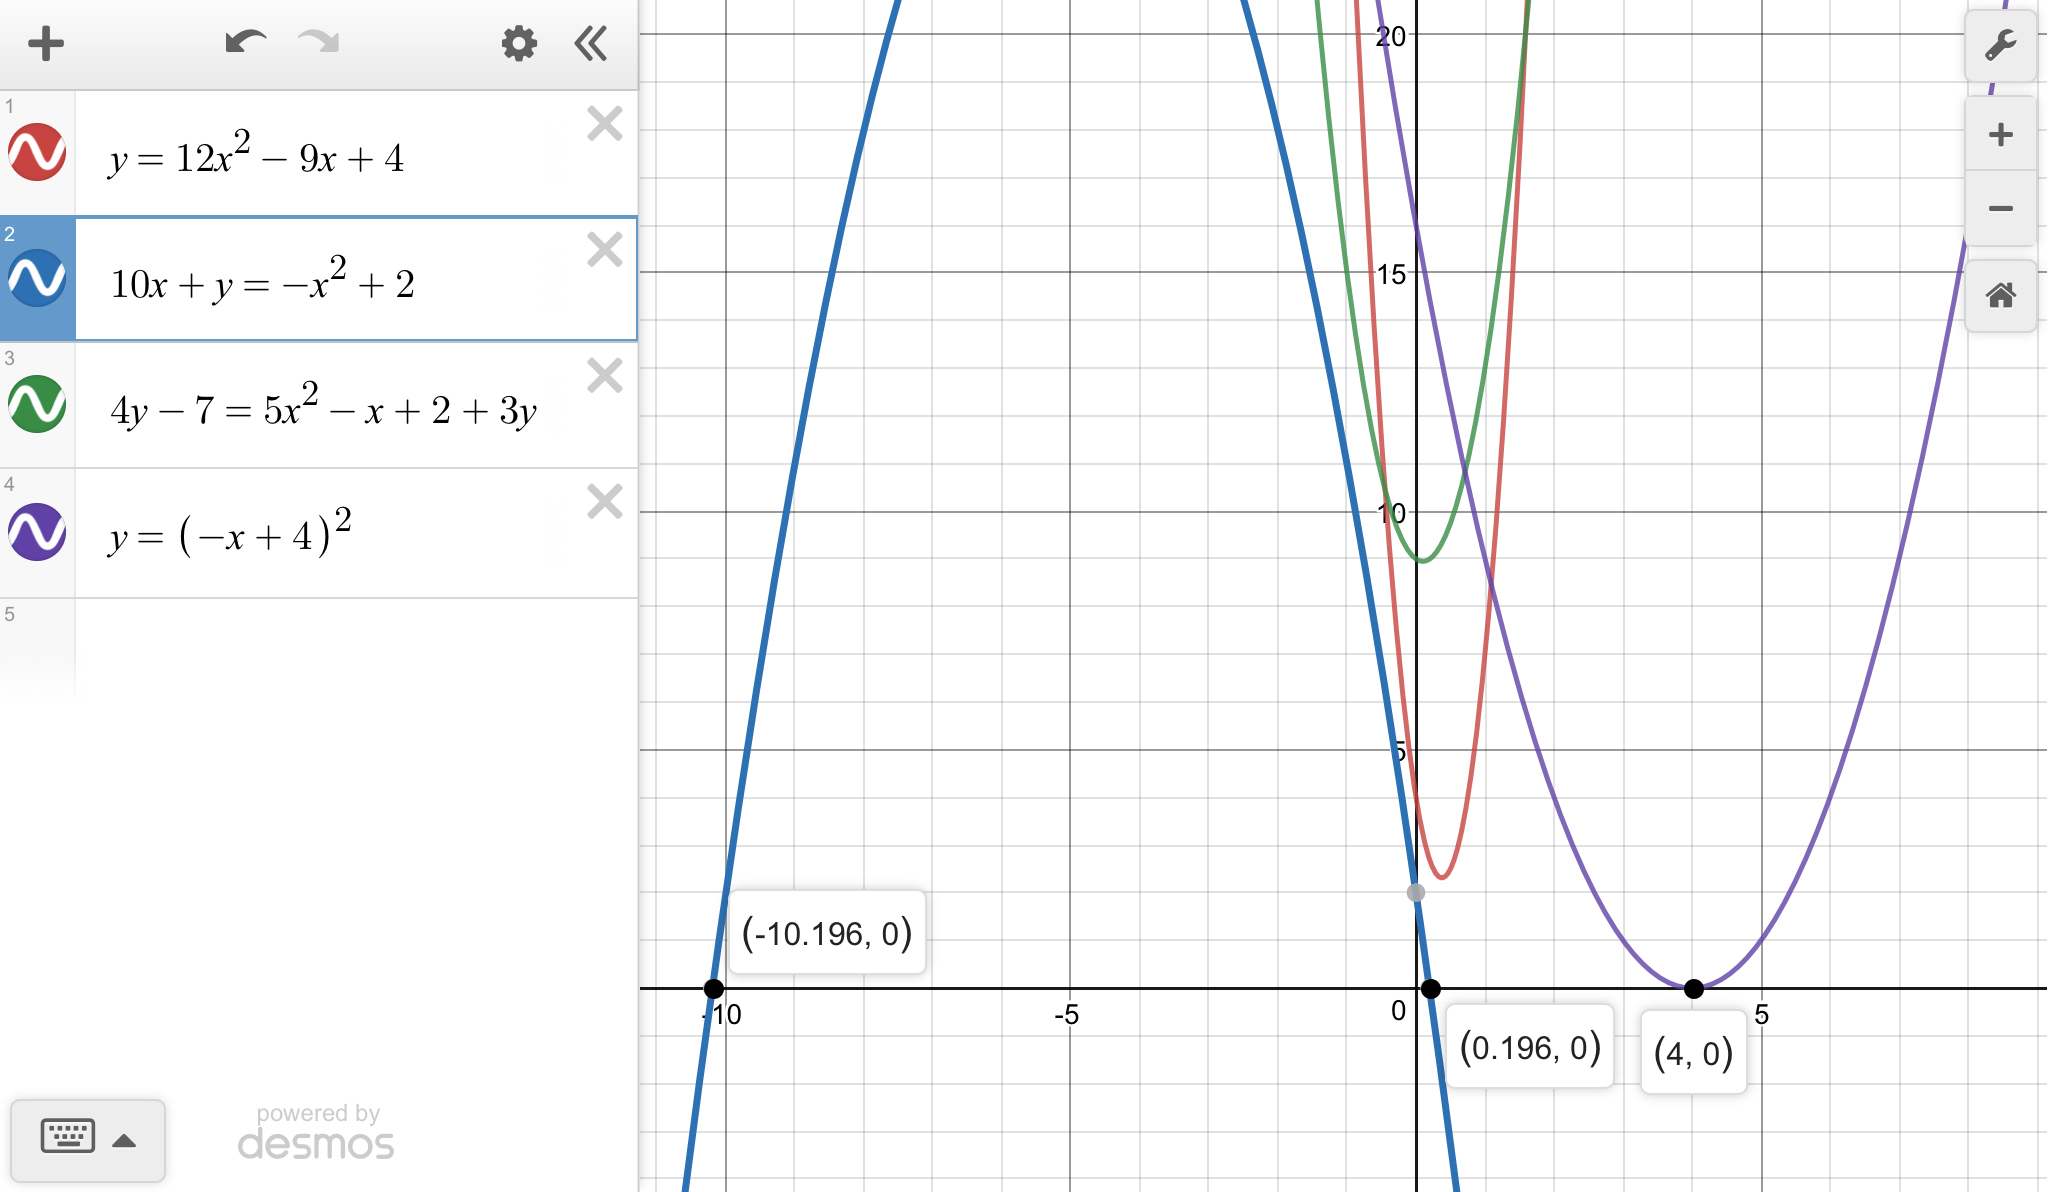
Task: Toggle the purple expression 4 icon
Action: [x=37, y=531]
